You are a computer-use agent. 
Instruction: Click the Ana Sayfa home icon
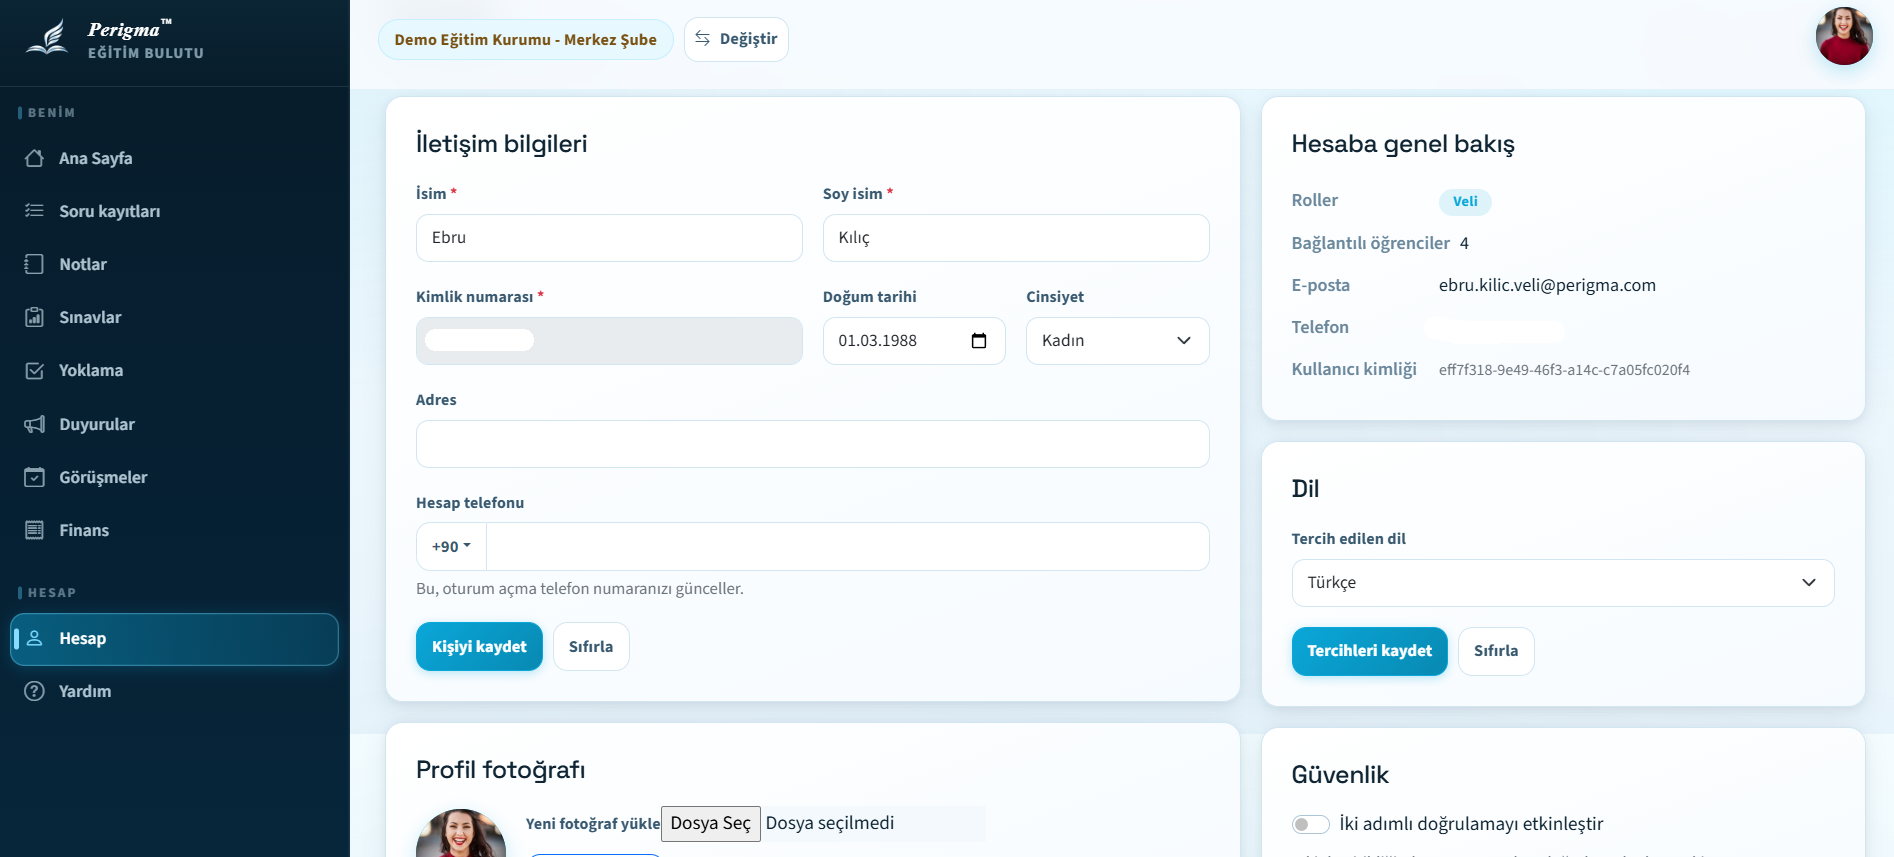(x=34, y=158)
